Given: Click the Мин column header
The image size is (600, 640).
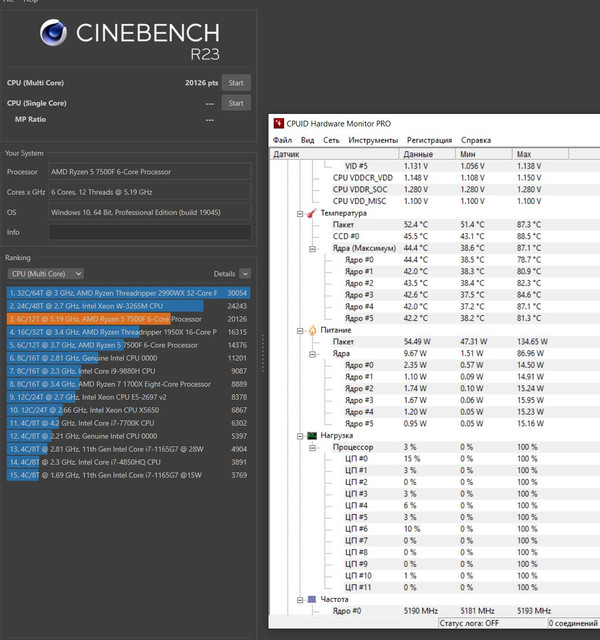Looking at the screenshot, I should 484,154.
